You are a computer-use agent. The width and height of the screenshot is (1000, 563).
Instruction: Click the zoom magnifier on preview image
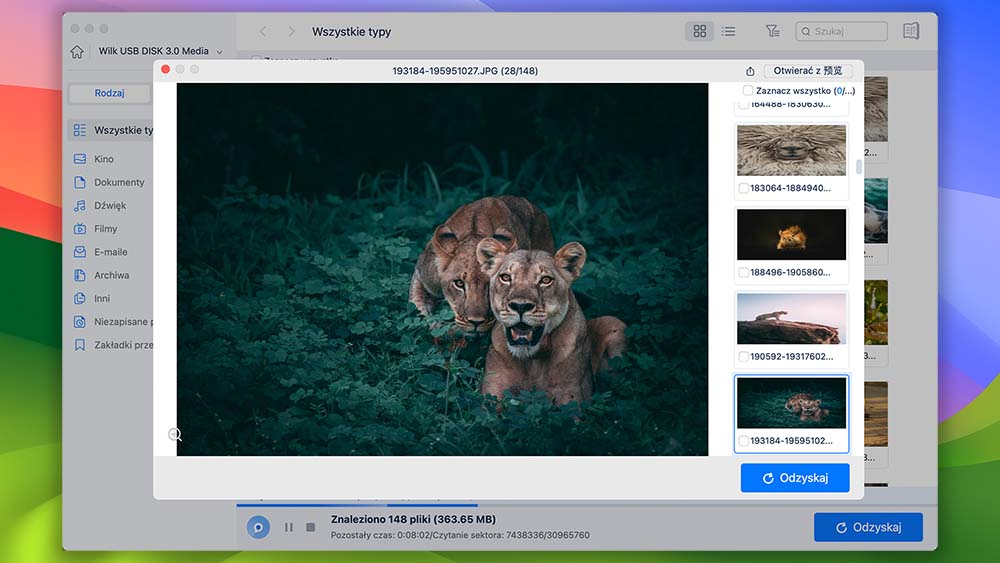tap(175, 435)
